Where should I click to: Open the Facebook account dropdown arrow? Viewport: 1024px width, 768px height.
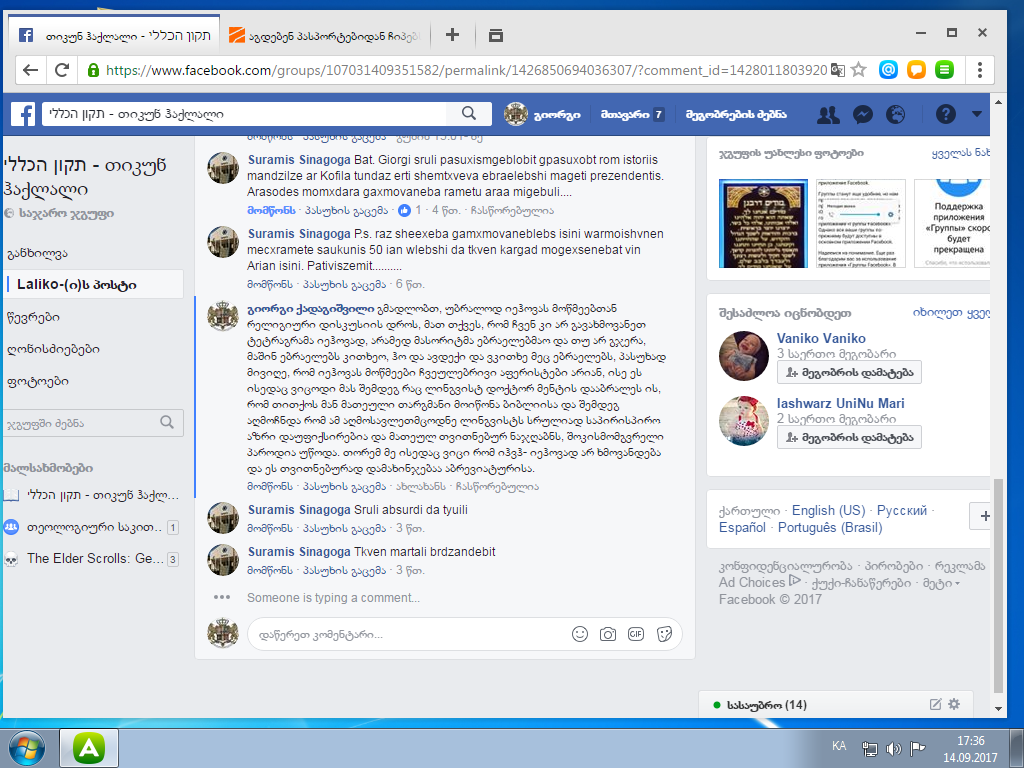977,114
